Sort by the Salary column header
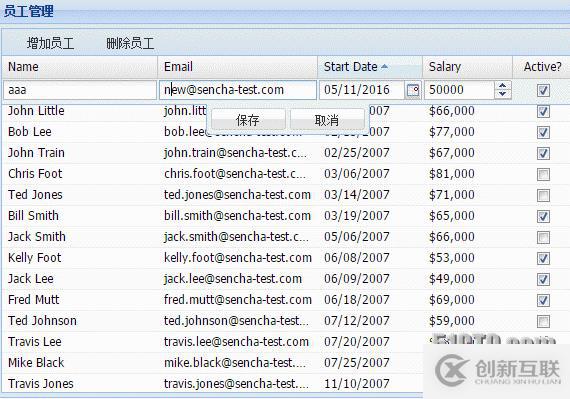The image size is (570, 399). pos(467,67)
